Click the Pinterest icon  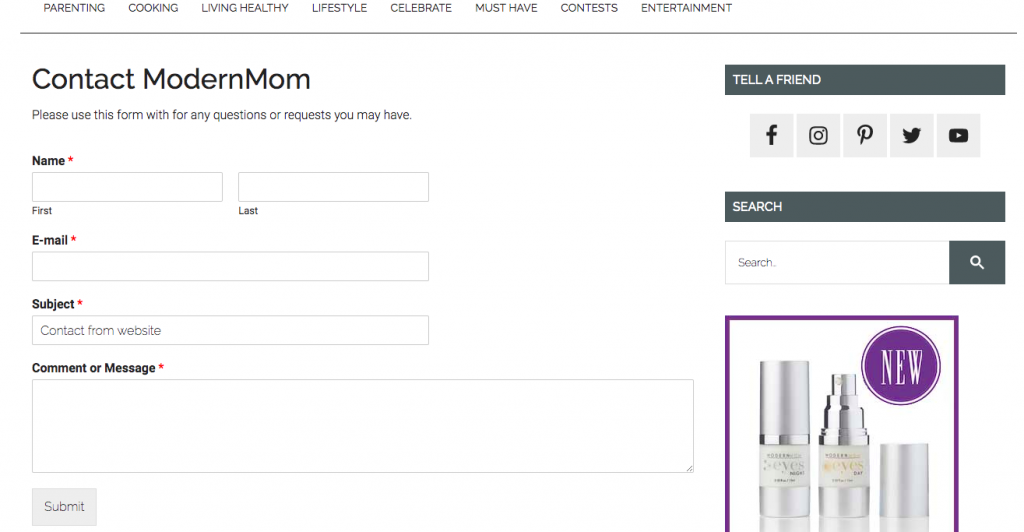865,136
